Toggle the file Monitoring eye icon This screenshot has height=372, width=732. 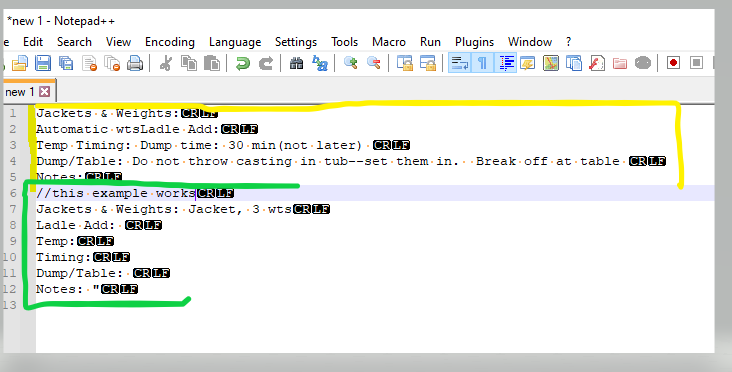(x=643, y=63)
